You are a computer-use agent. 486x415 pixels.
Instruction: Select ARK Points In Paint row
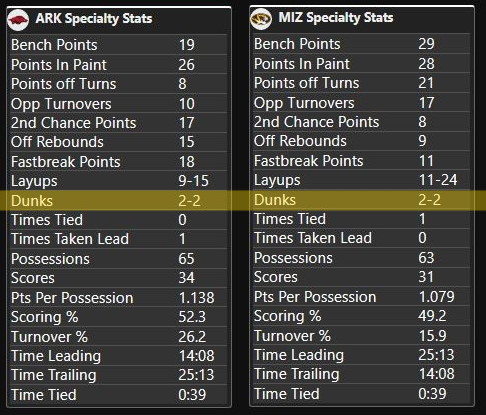[119, 64]
